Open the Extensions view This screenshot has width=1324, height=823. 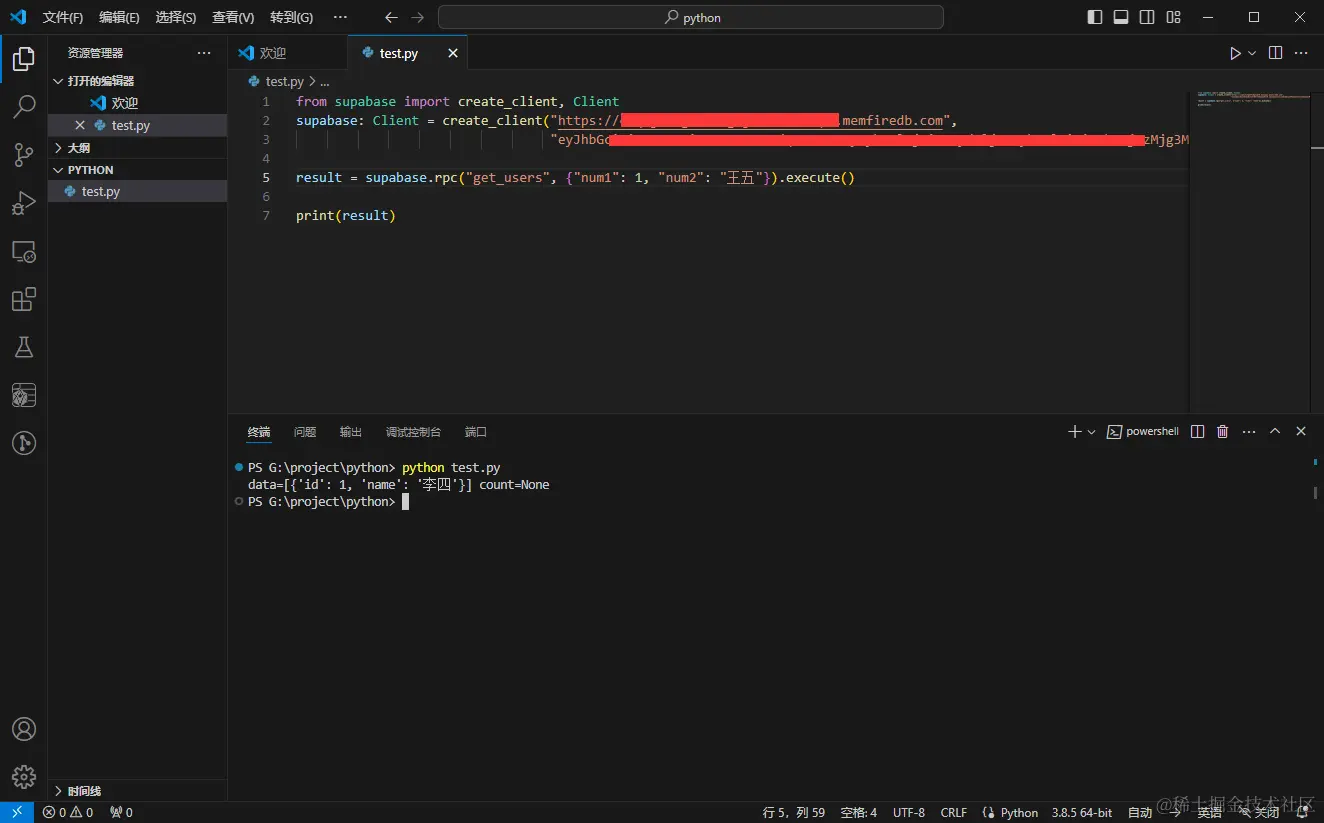(24, 299)
